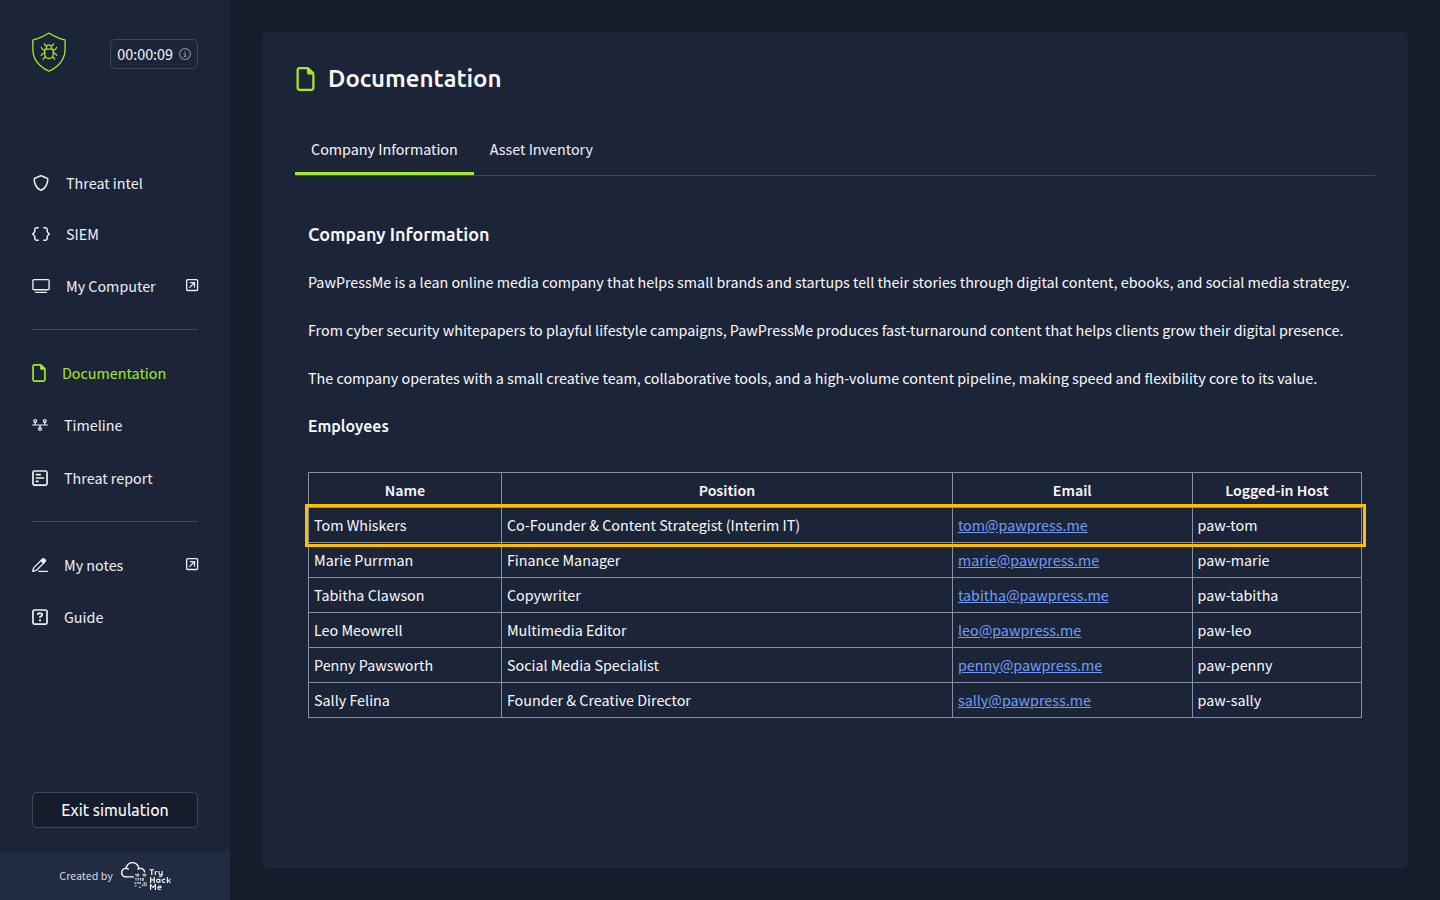This screenshot has height=900, width=1440.
Task: Click the My notes pencil icon
Action: pos(40,565)
